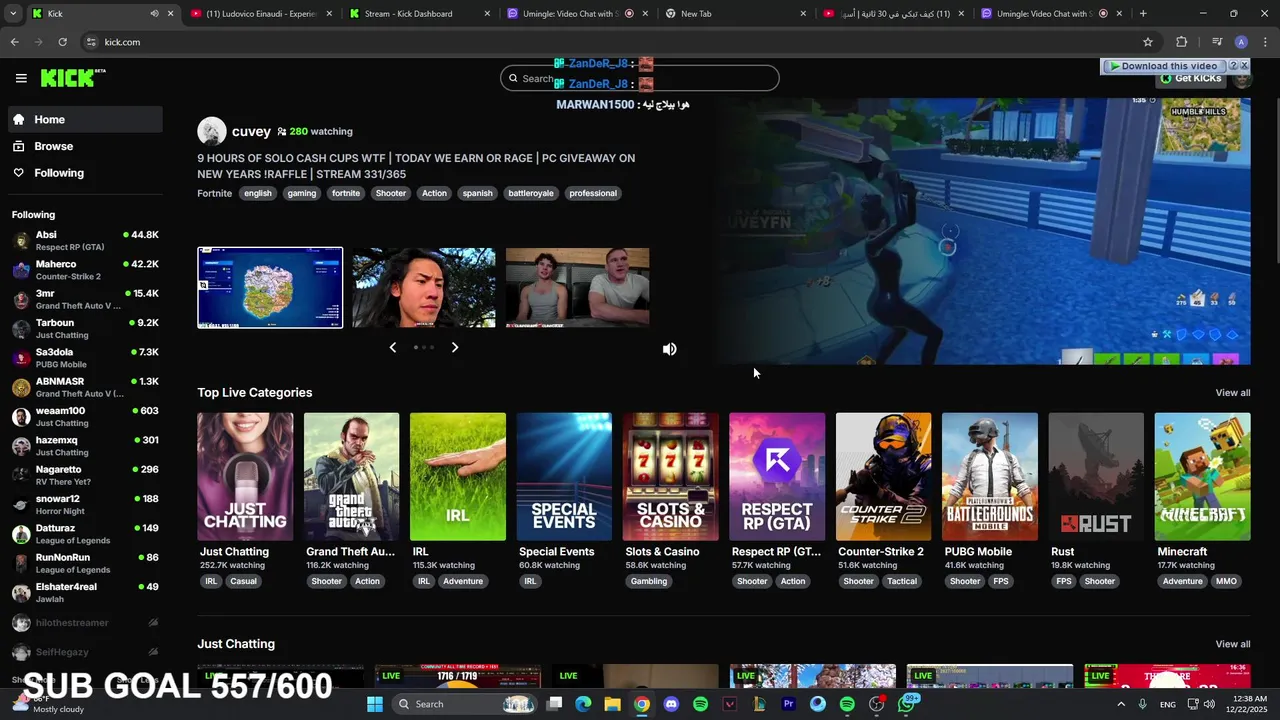1280x720 pixels.
Task: Go to Home in the sidebar
Action: click(85, 119)
